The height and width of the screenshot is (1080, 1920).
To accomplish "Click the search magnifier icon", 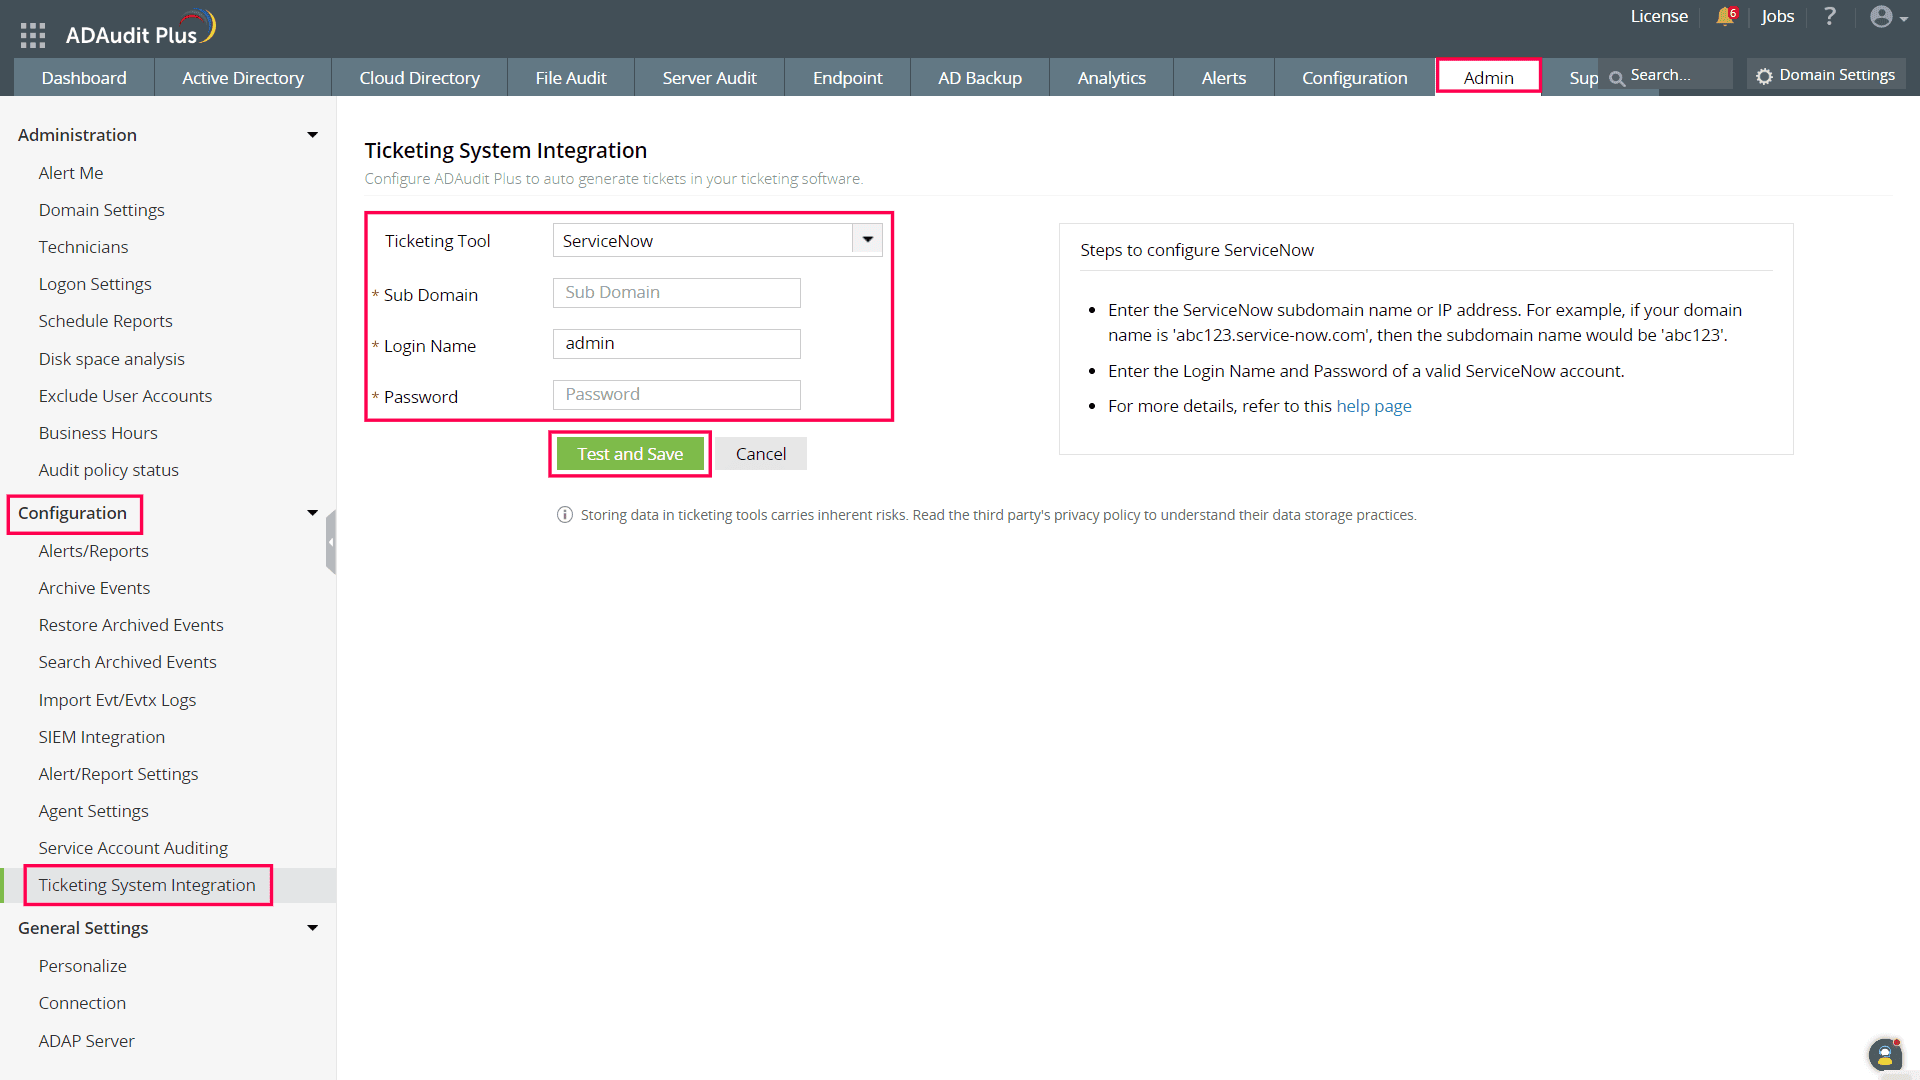I will (1616, 78).
